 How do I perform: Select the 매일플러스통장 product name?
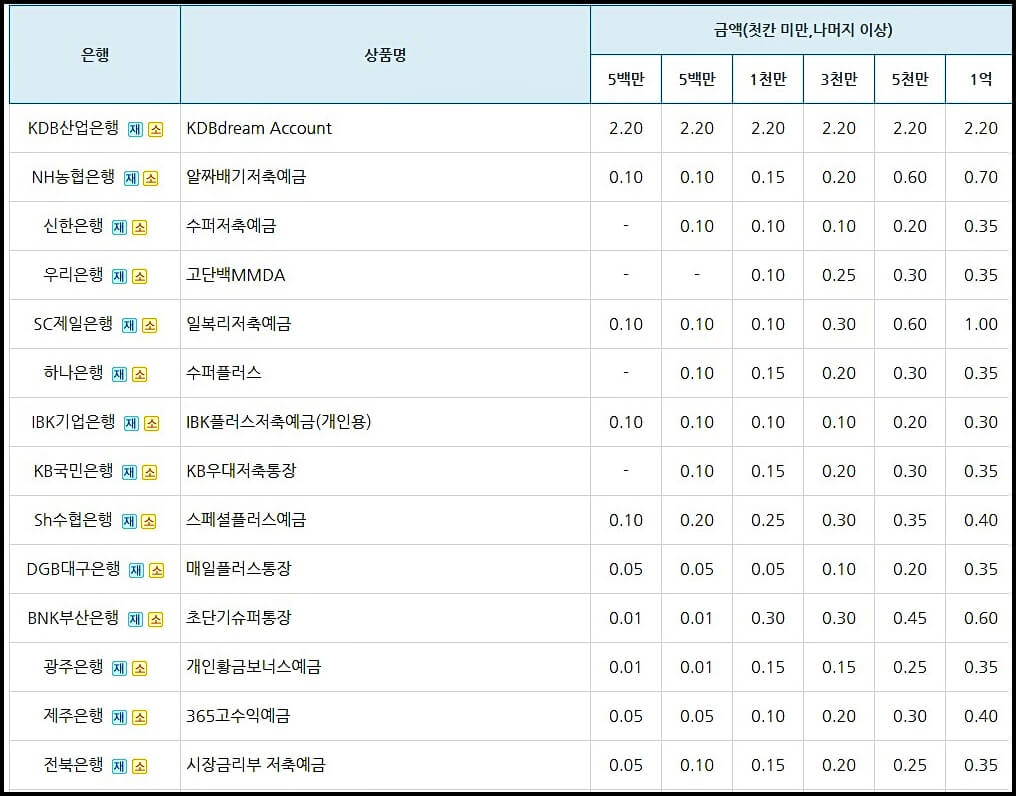[238, 568]
